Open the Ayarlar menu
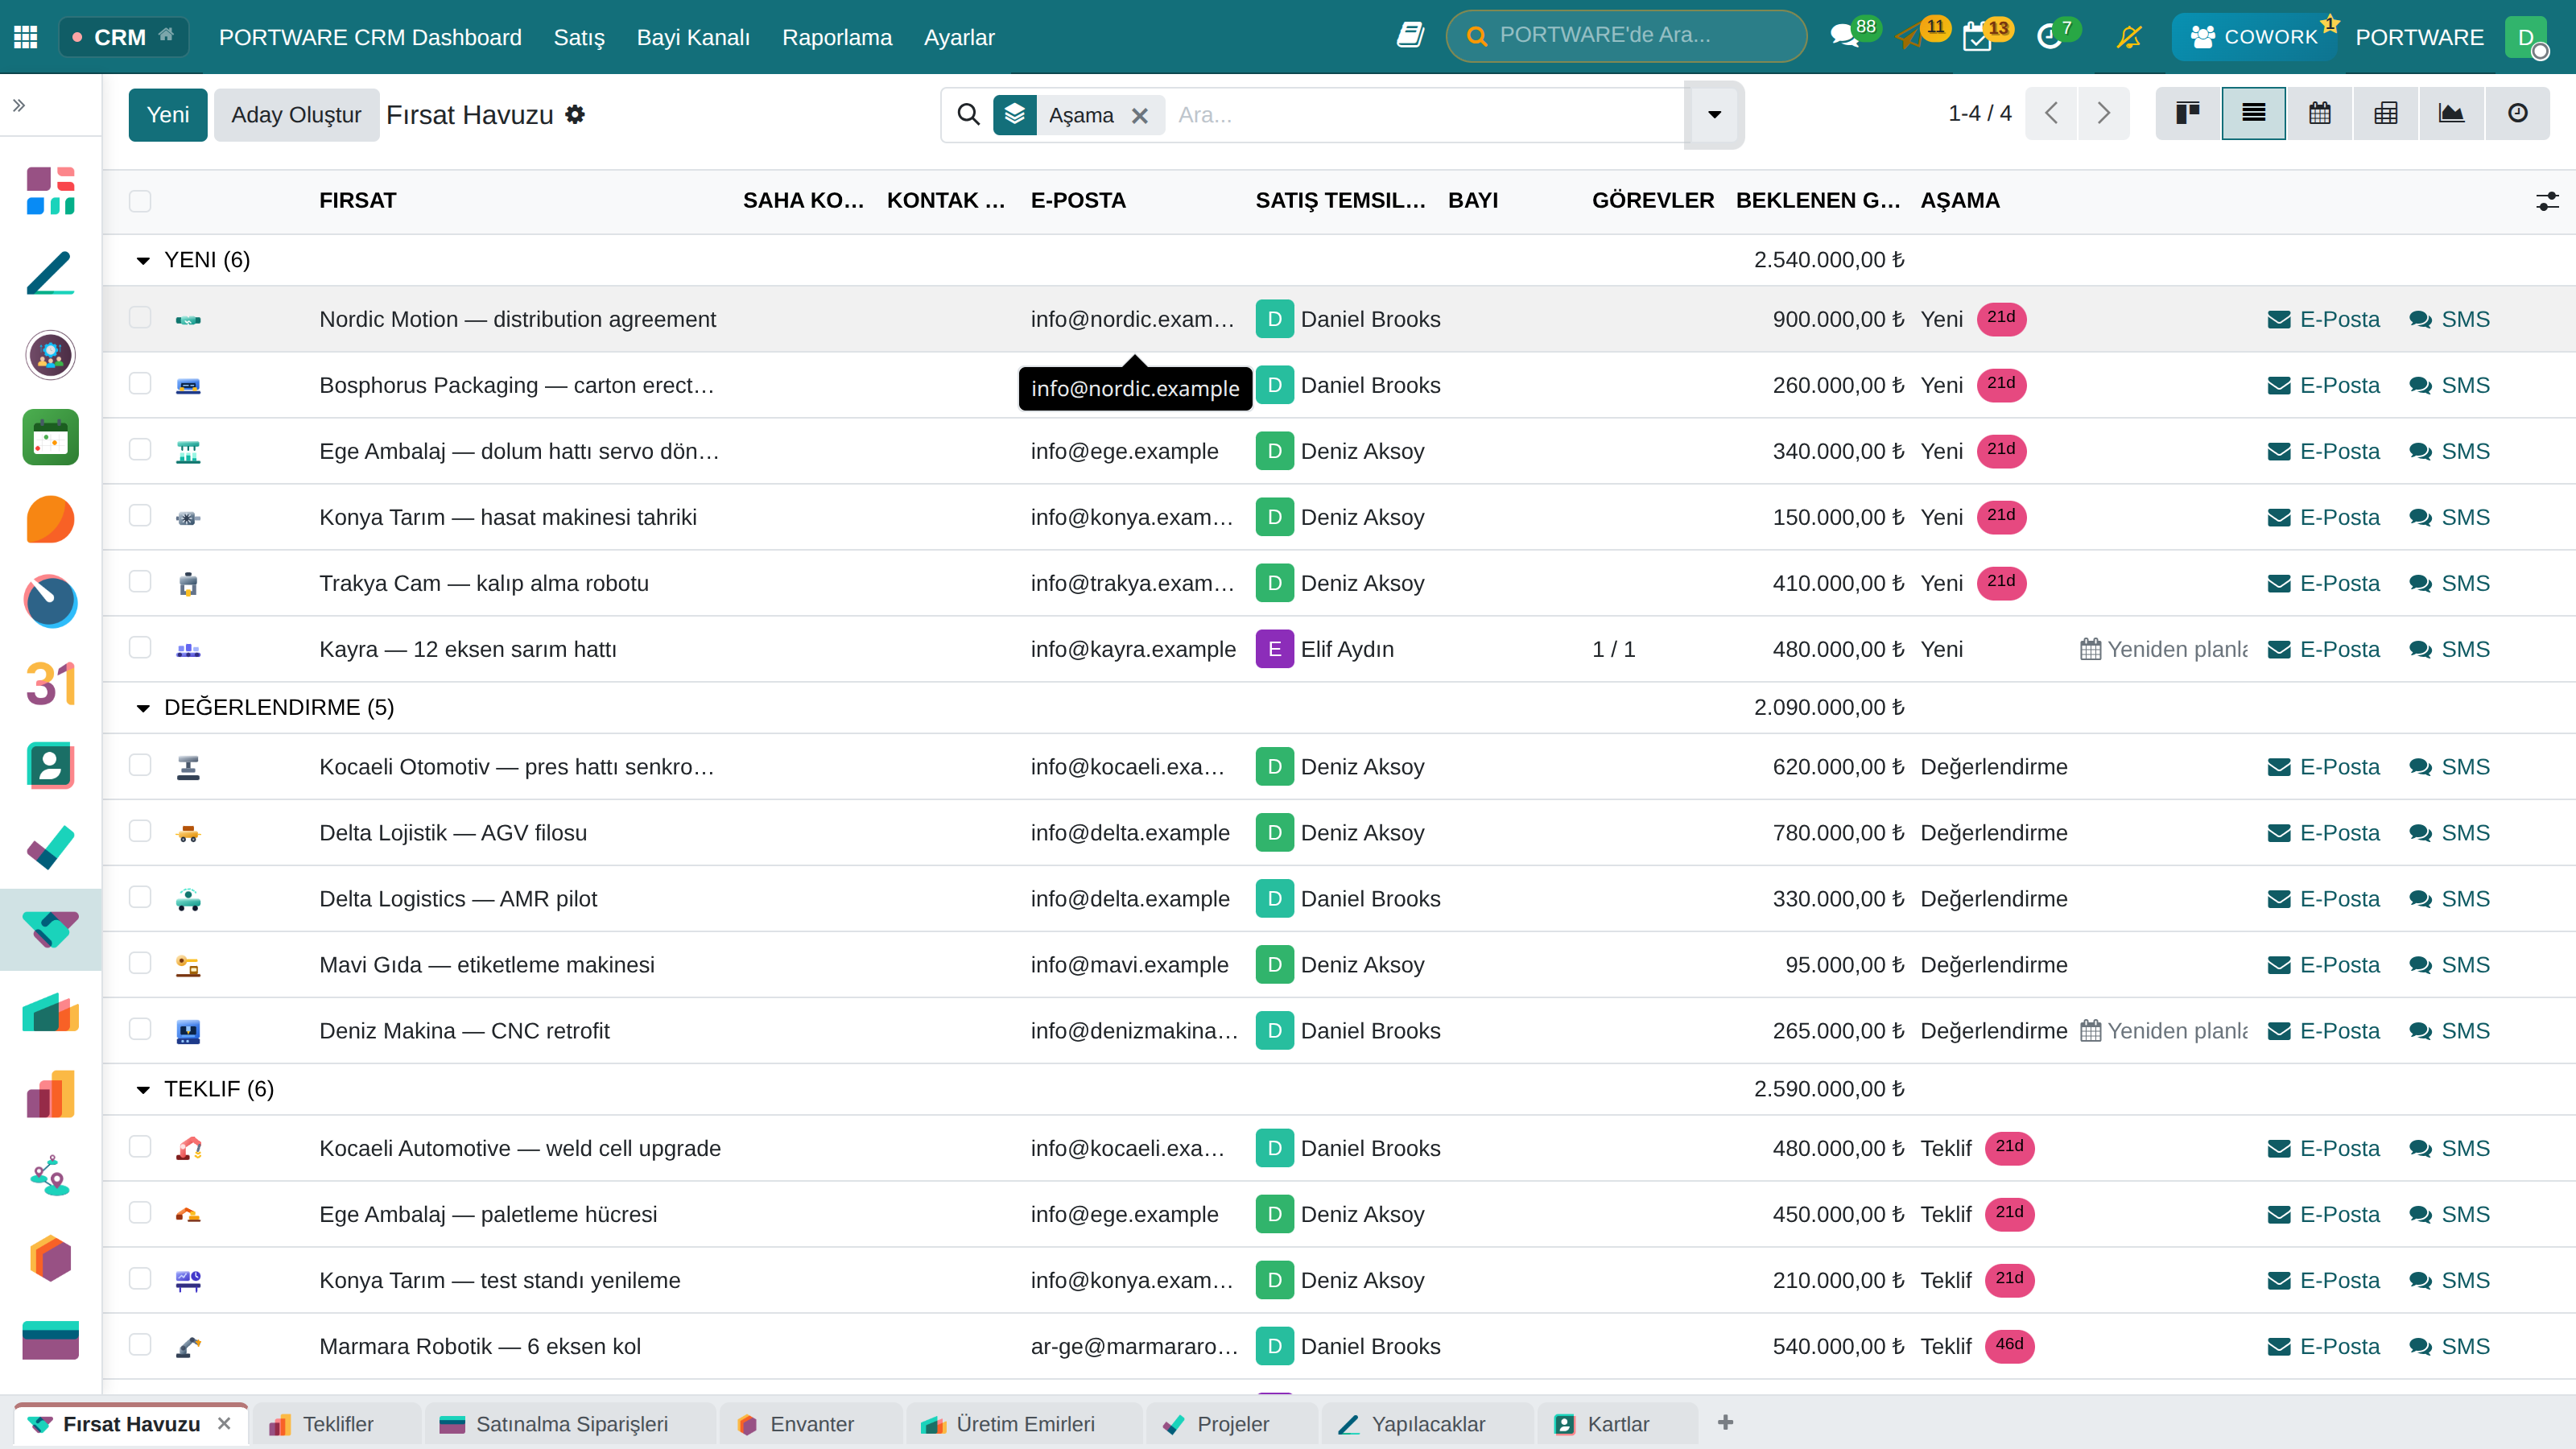Image resolution: width=2576 pixels, height=1449 pixels. [959, 37]
